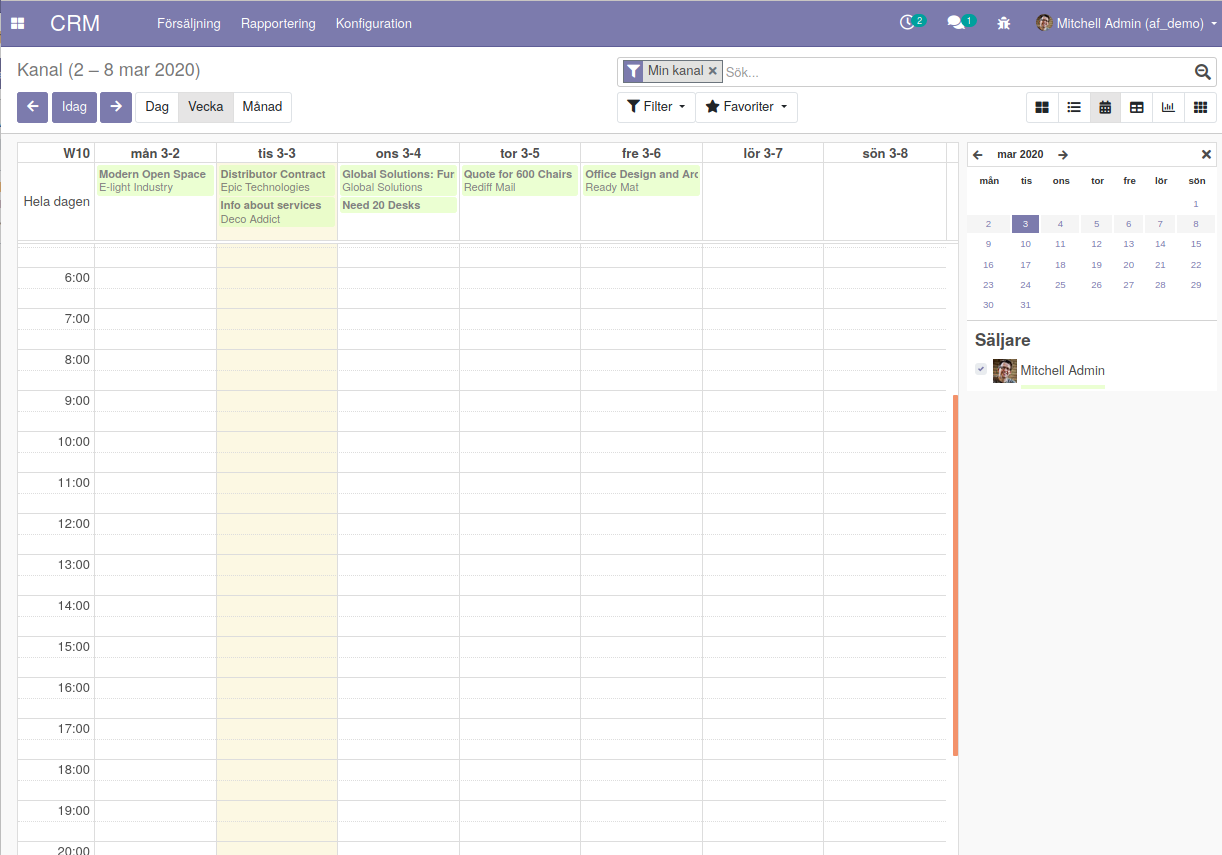This screenshot has height=855, width=1222.
Task: Click in the Sök search field
Action: (955, 72)
